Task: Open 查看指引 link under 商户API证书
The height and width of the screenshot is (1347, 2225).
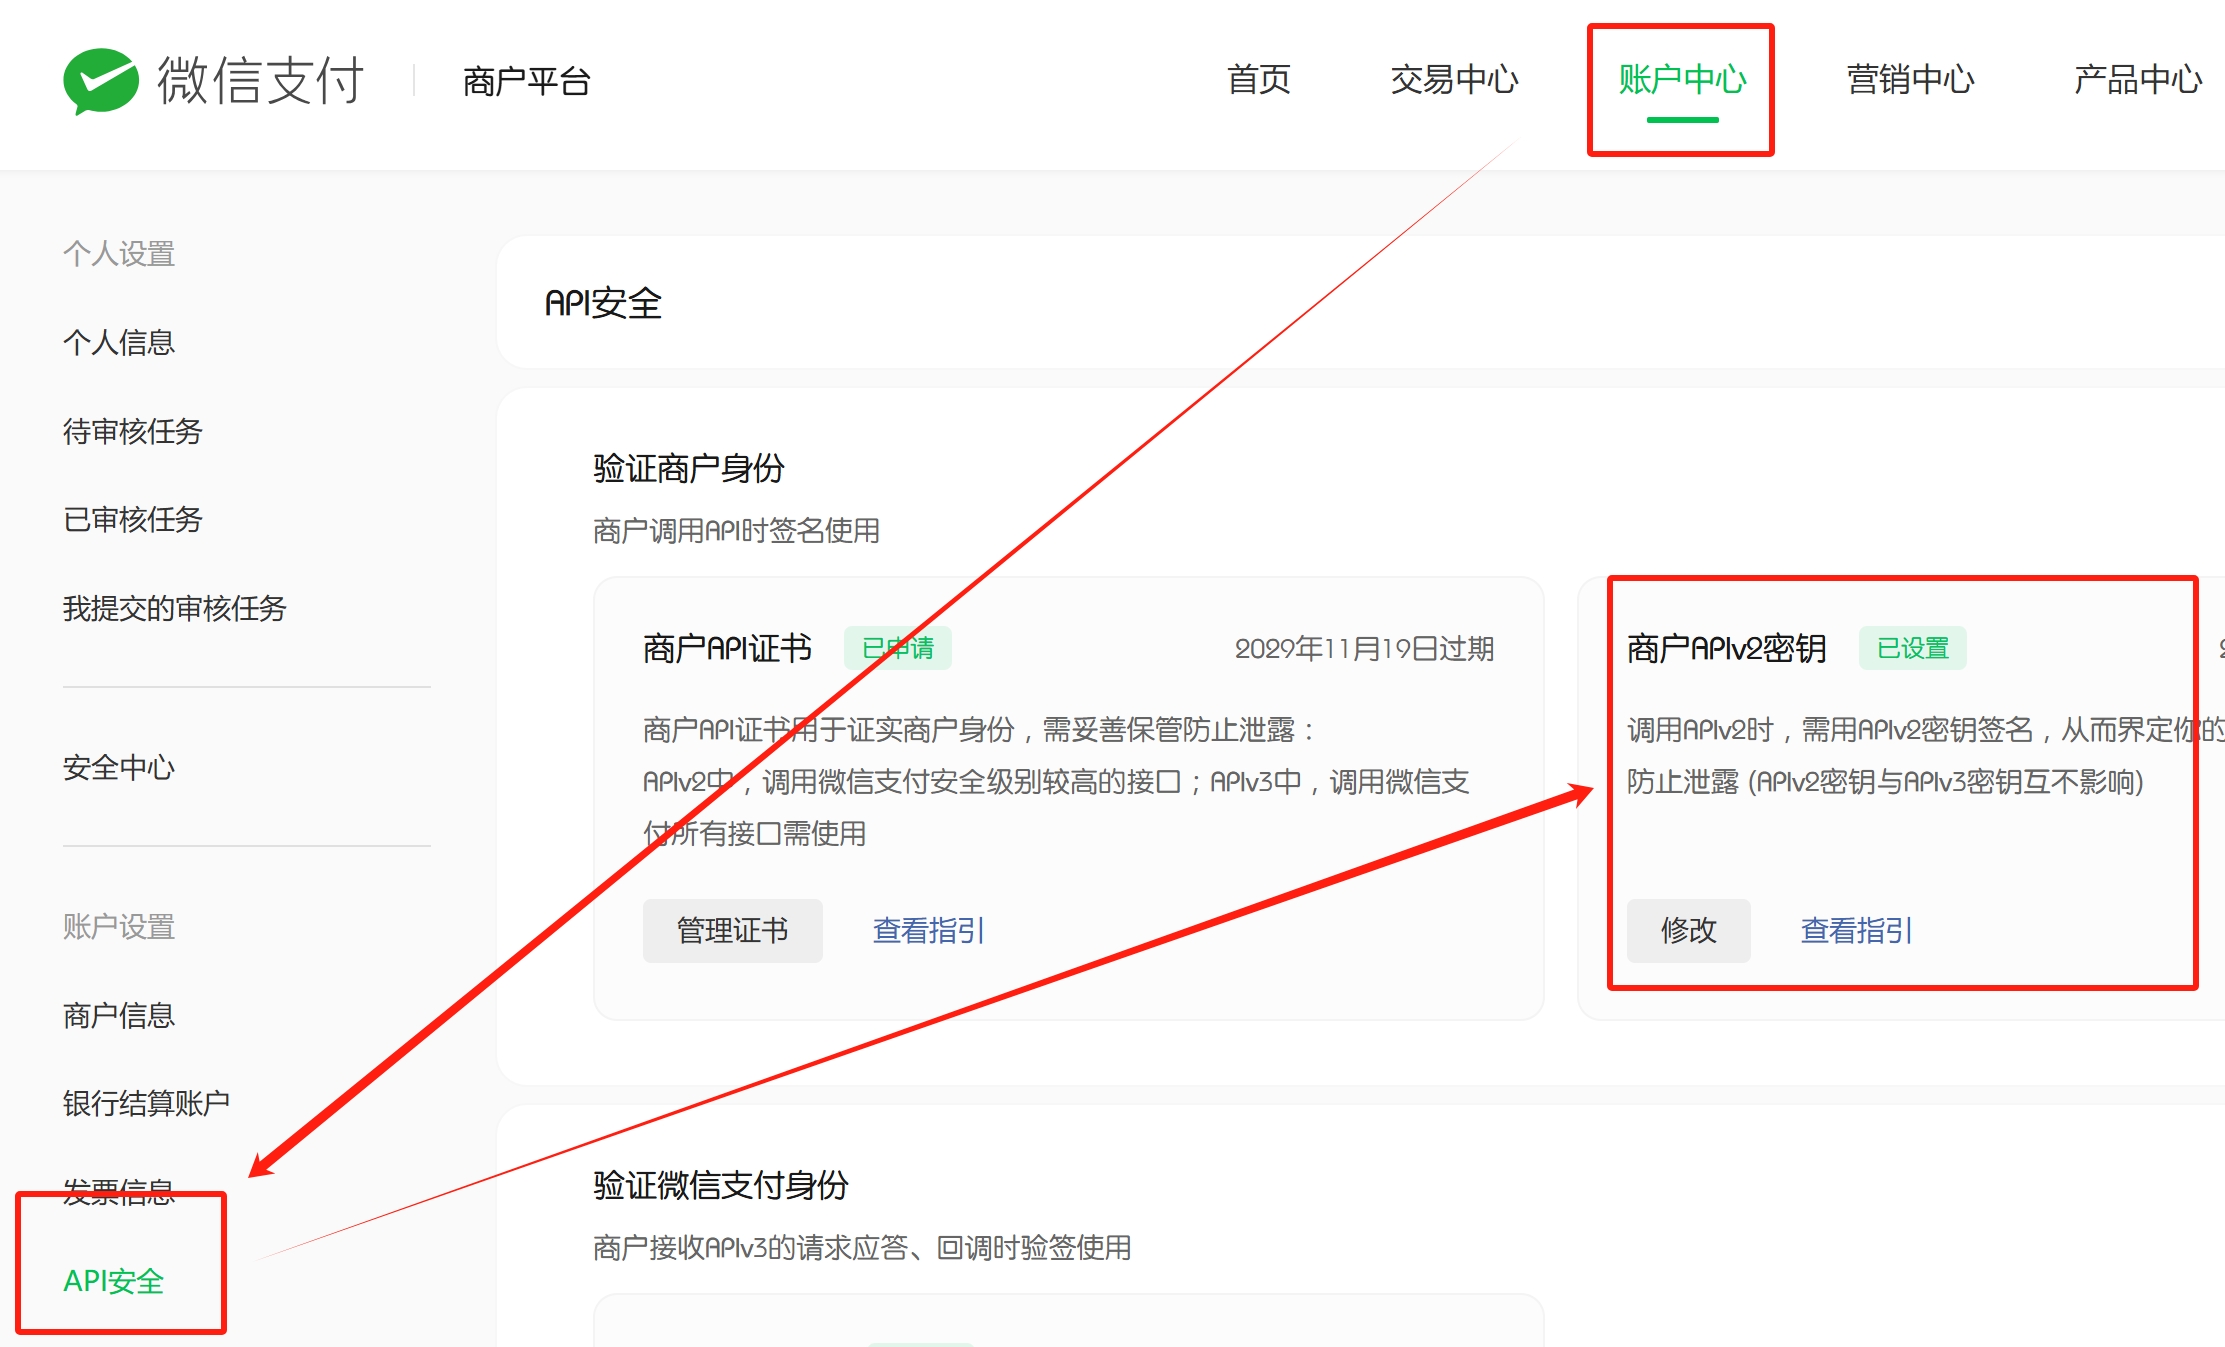Action: tap(929, 931)
